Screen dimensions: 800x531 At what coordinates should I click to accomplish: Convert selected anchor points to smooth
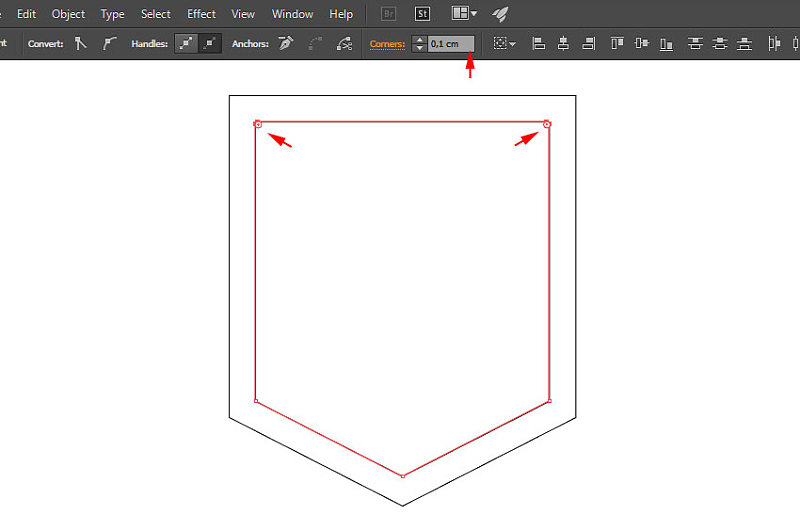coord(108,44)
